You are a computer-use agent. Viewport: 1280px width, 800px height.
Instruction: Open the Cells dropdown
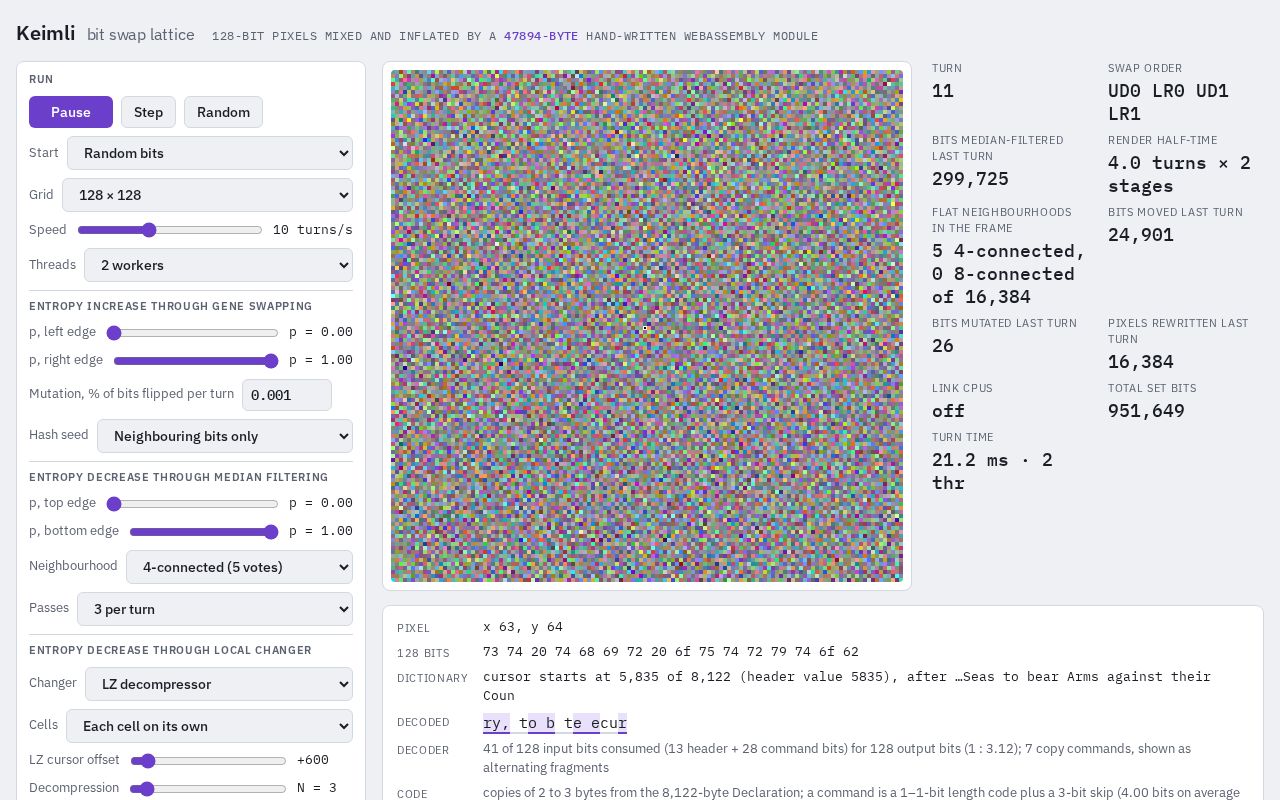[209, 726]
